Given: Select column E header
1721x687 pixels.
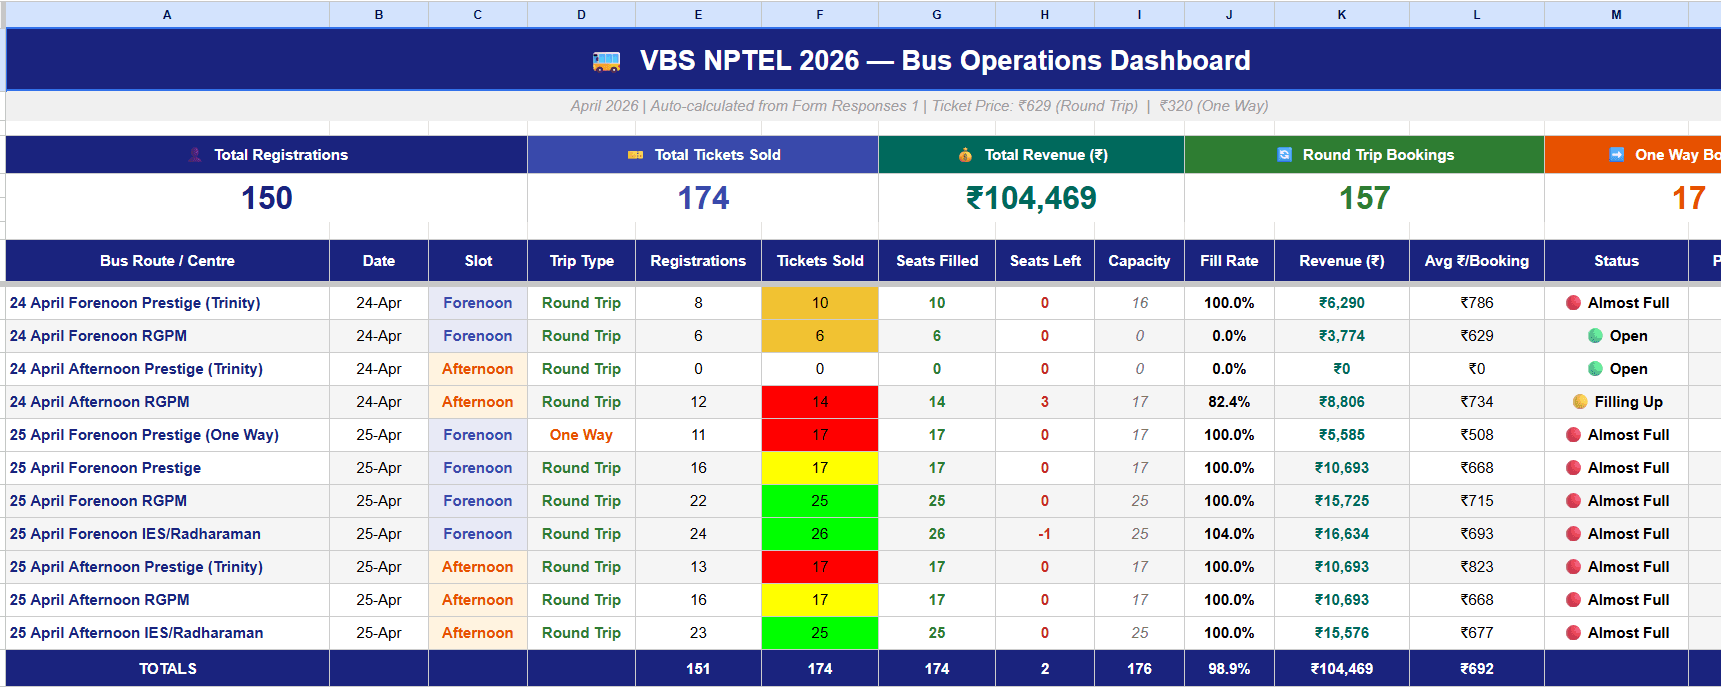Looking at the screenshot, I should click(x=698, y=14).
